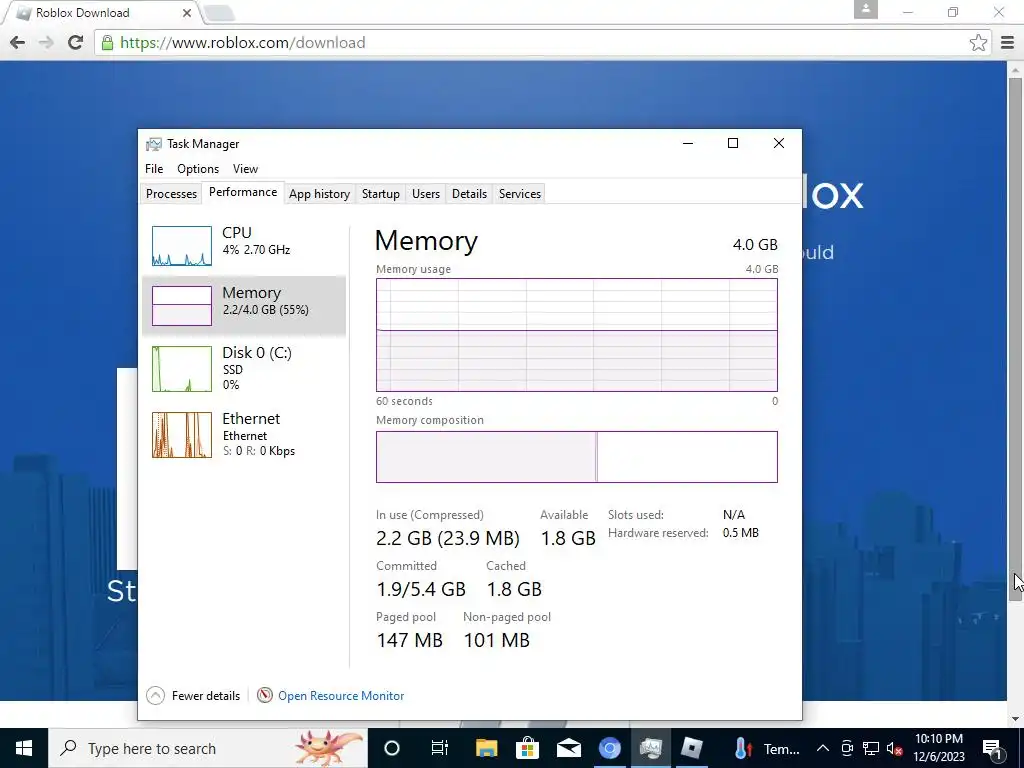The height and width of the screenshot is (768, 1024).
Task: Switch to the Processes tab
Action: [171, 193]
